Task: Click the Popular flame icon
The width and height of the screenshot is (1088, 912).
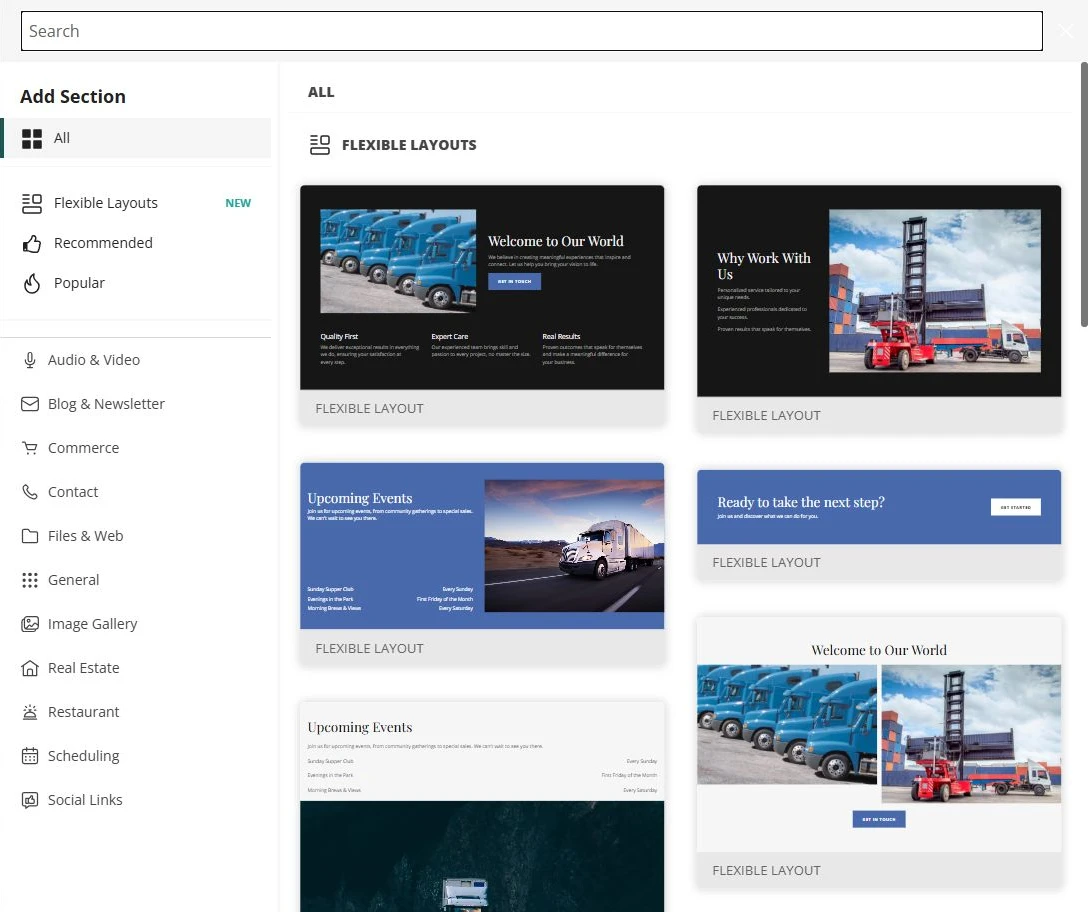Action: tap(32, 283)
